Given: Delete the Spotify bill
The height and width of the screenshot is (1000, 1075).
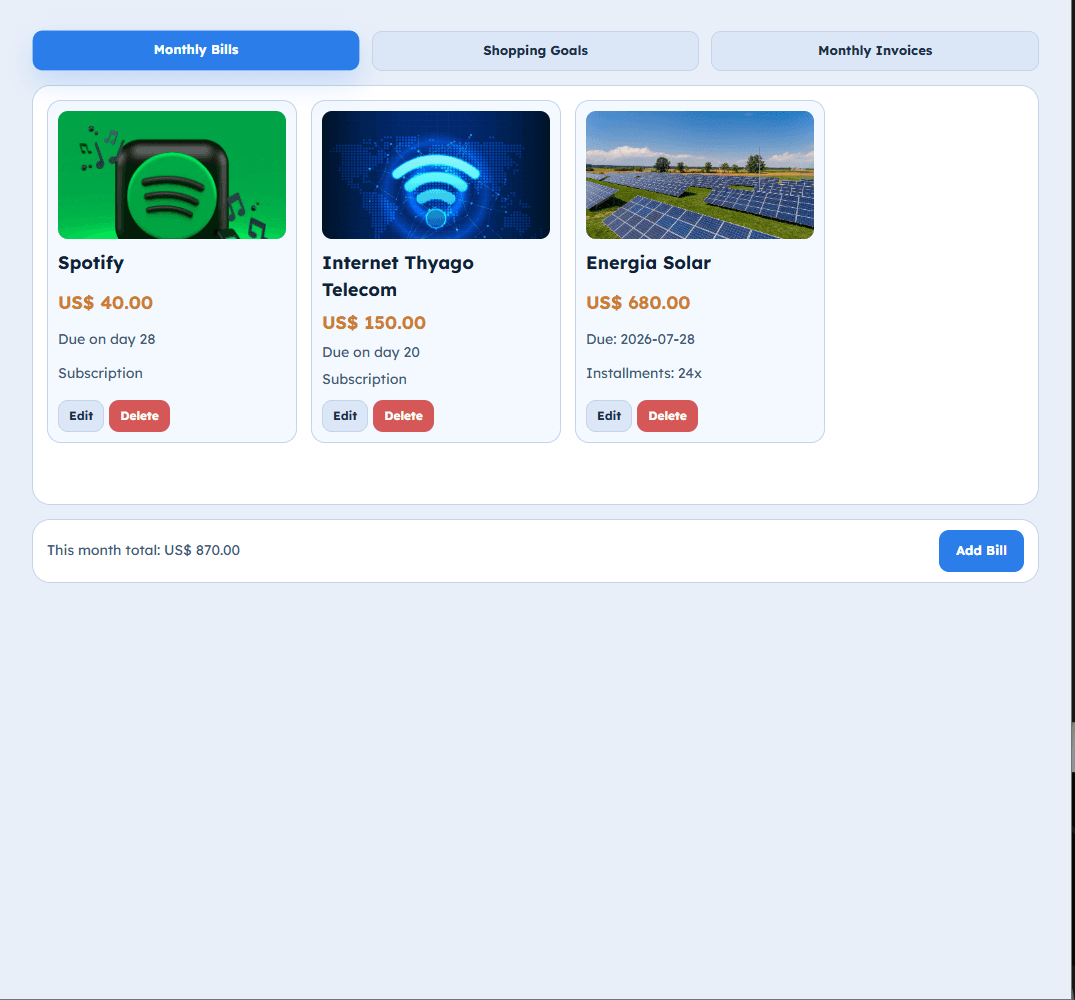Looking at the screenshot, I should (x=139, y=416).
